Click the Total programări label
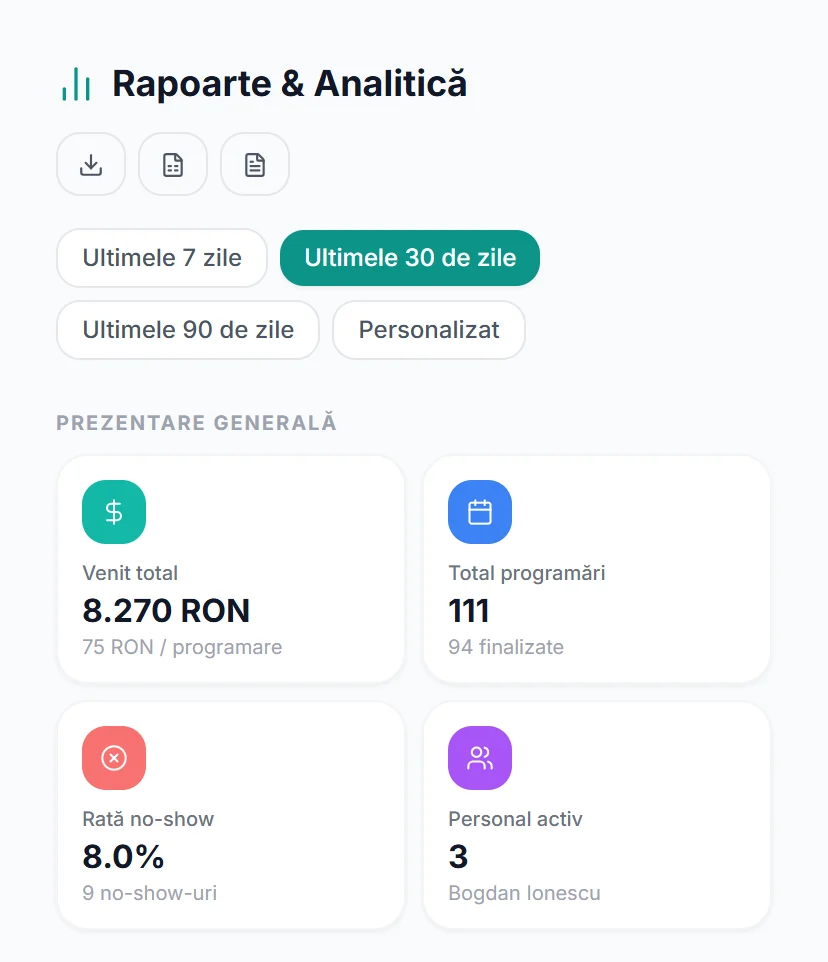 tap(527, 573)
